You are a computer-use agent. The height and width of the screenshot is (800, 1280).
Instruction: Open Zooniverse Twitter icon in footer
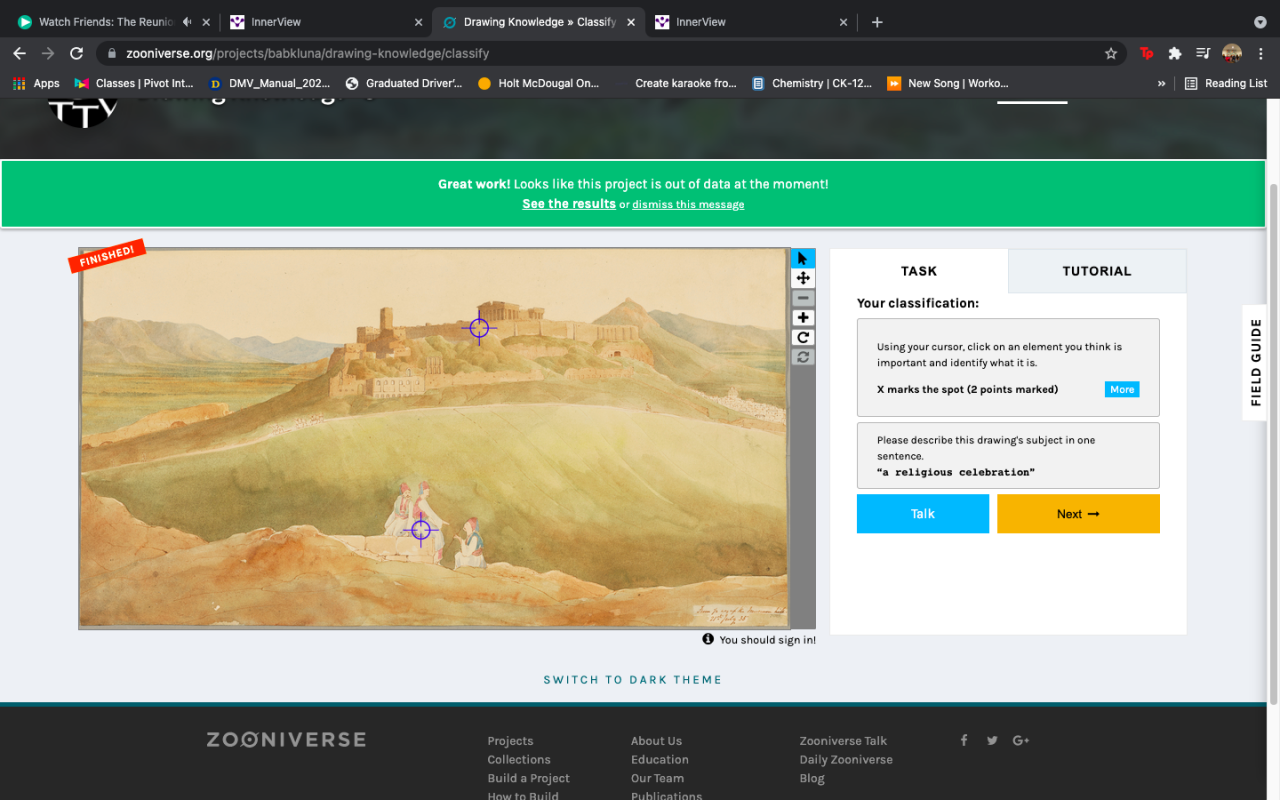click(x=992, y=740)
